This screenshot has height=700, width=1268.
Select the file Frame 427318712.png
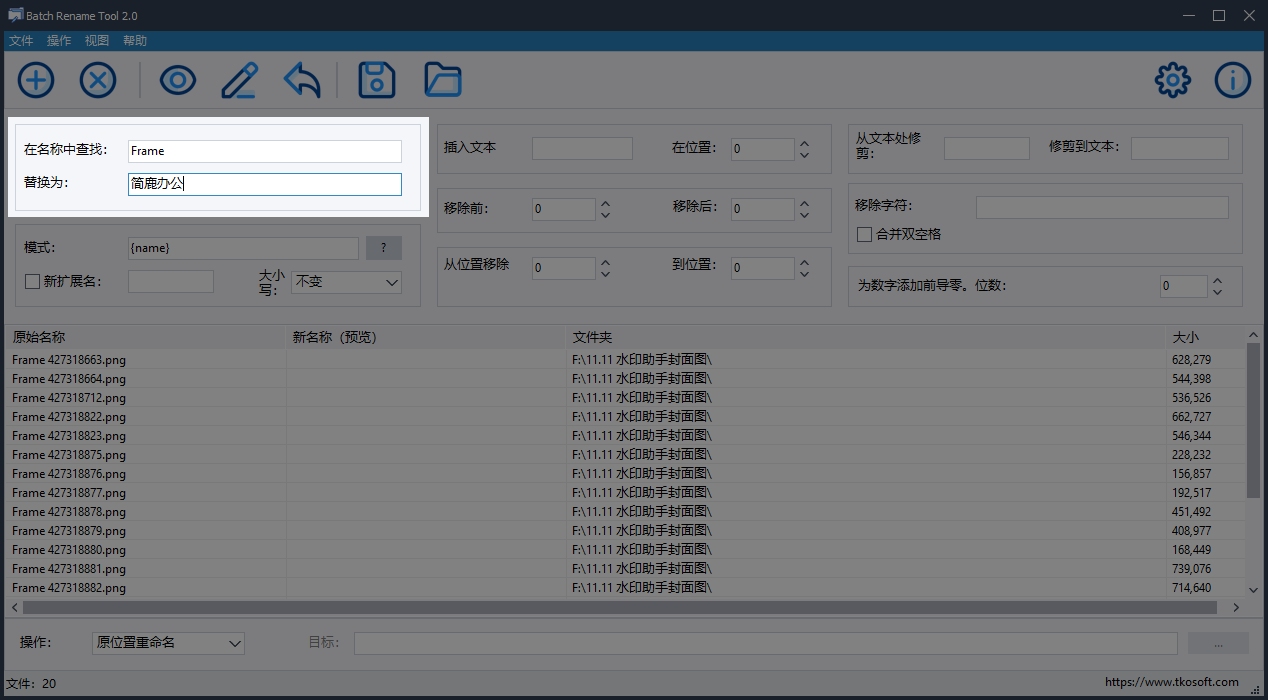(x=69, y=398)
